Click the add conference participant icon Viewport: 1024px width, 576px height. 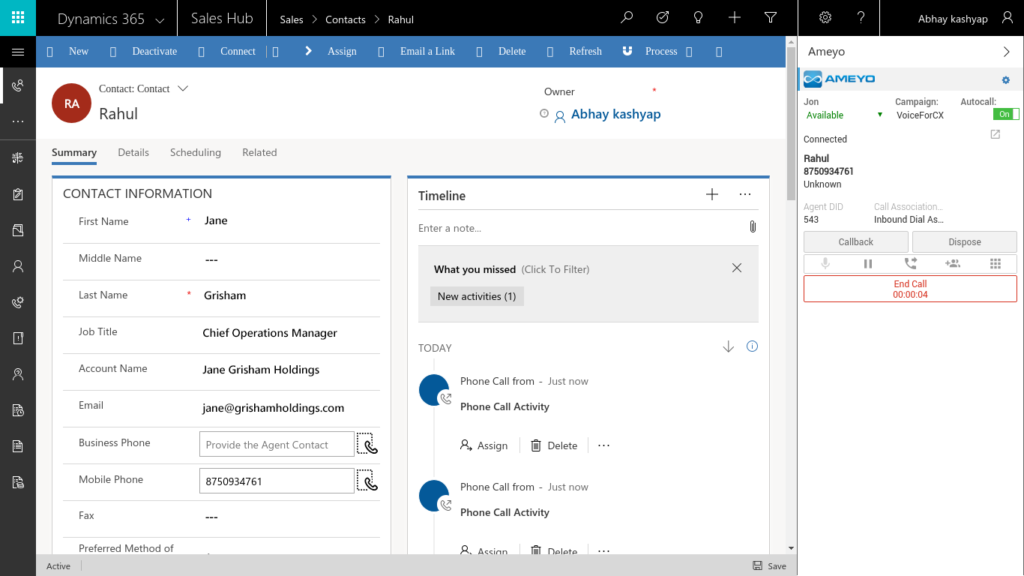click(x=953, y=264)
